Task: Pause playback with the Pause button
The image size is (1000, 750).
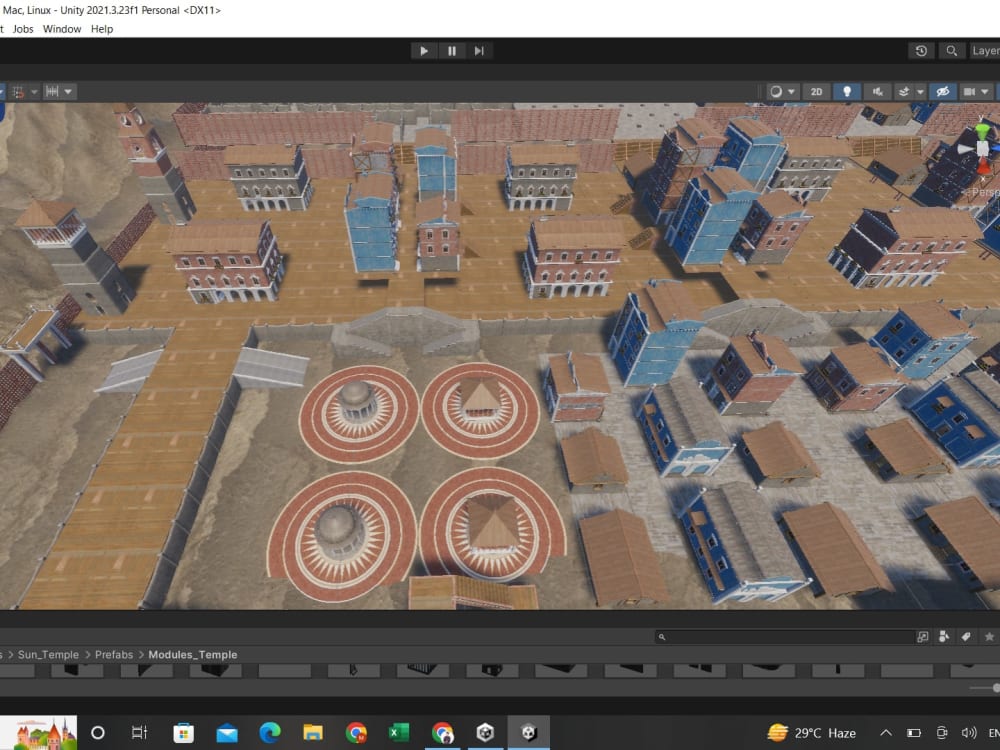Action: (x=451, y=50)
